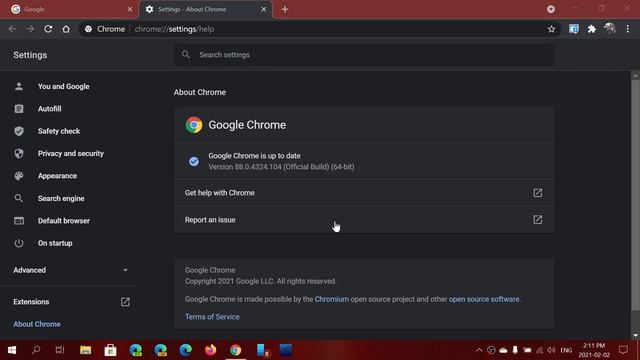Click the Google Chrome logo
This screenshot has width=640, height=360.
pos(194,125)
